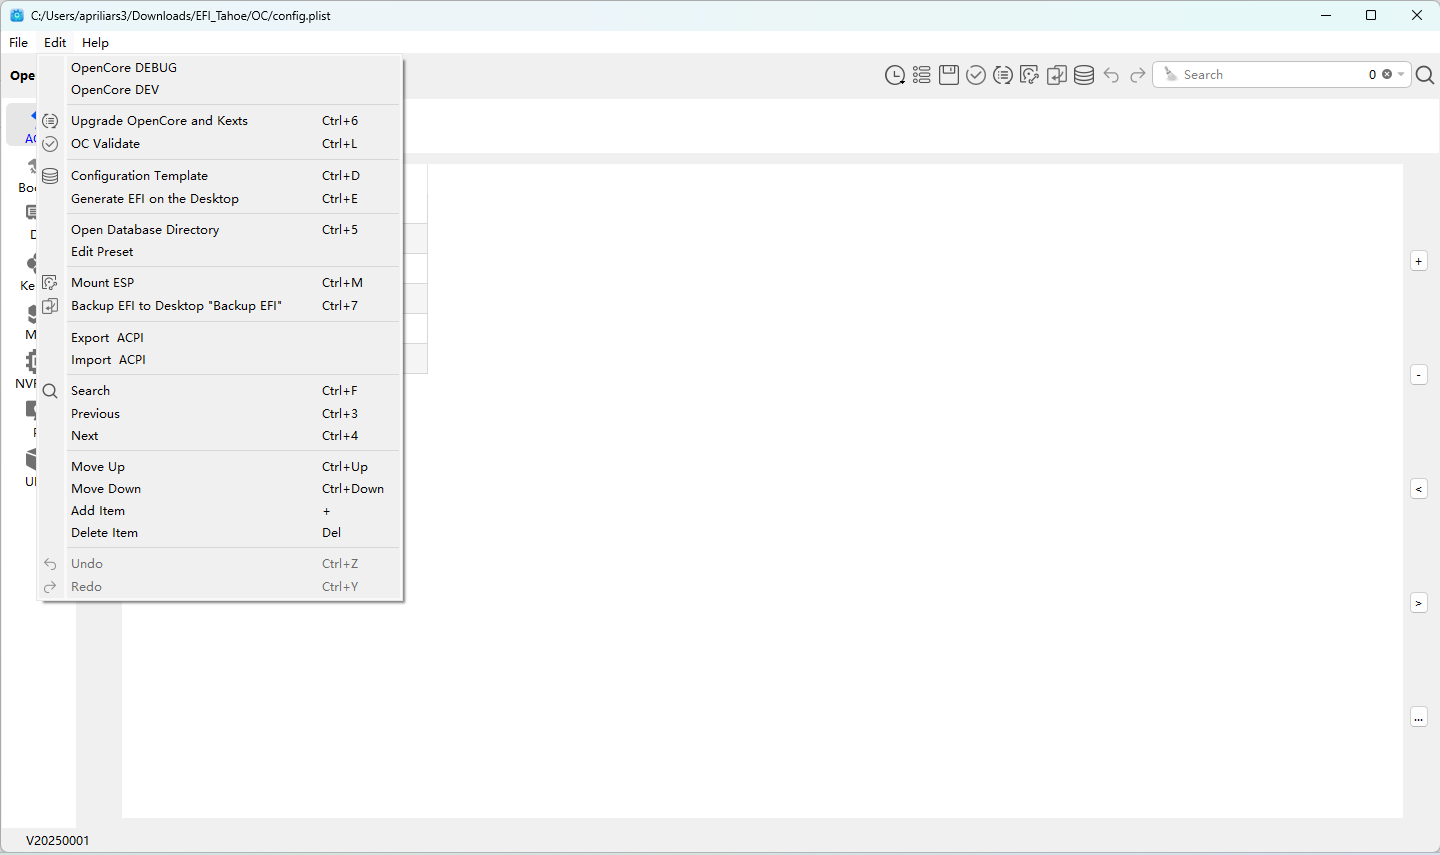The width and height of the screenshot is (1440, 855).
Task: Click the save floppy disk toolbar icon
Action: pos(949,75)
